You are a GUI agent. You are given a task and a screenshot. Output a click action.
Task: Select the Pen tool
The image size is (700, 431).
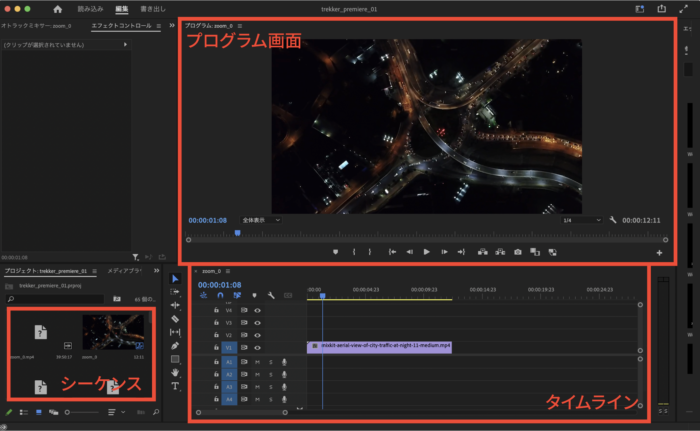tap(175, 346)
